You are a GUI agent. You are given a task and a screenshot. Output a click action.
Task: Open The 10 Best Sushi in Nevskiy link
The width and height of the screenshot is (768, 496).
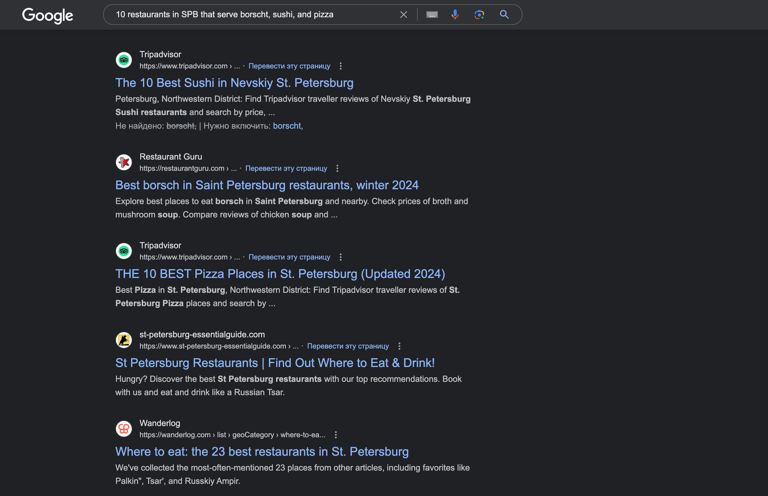[234, 83]
